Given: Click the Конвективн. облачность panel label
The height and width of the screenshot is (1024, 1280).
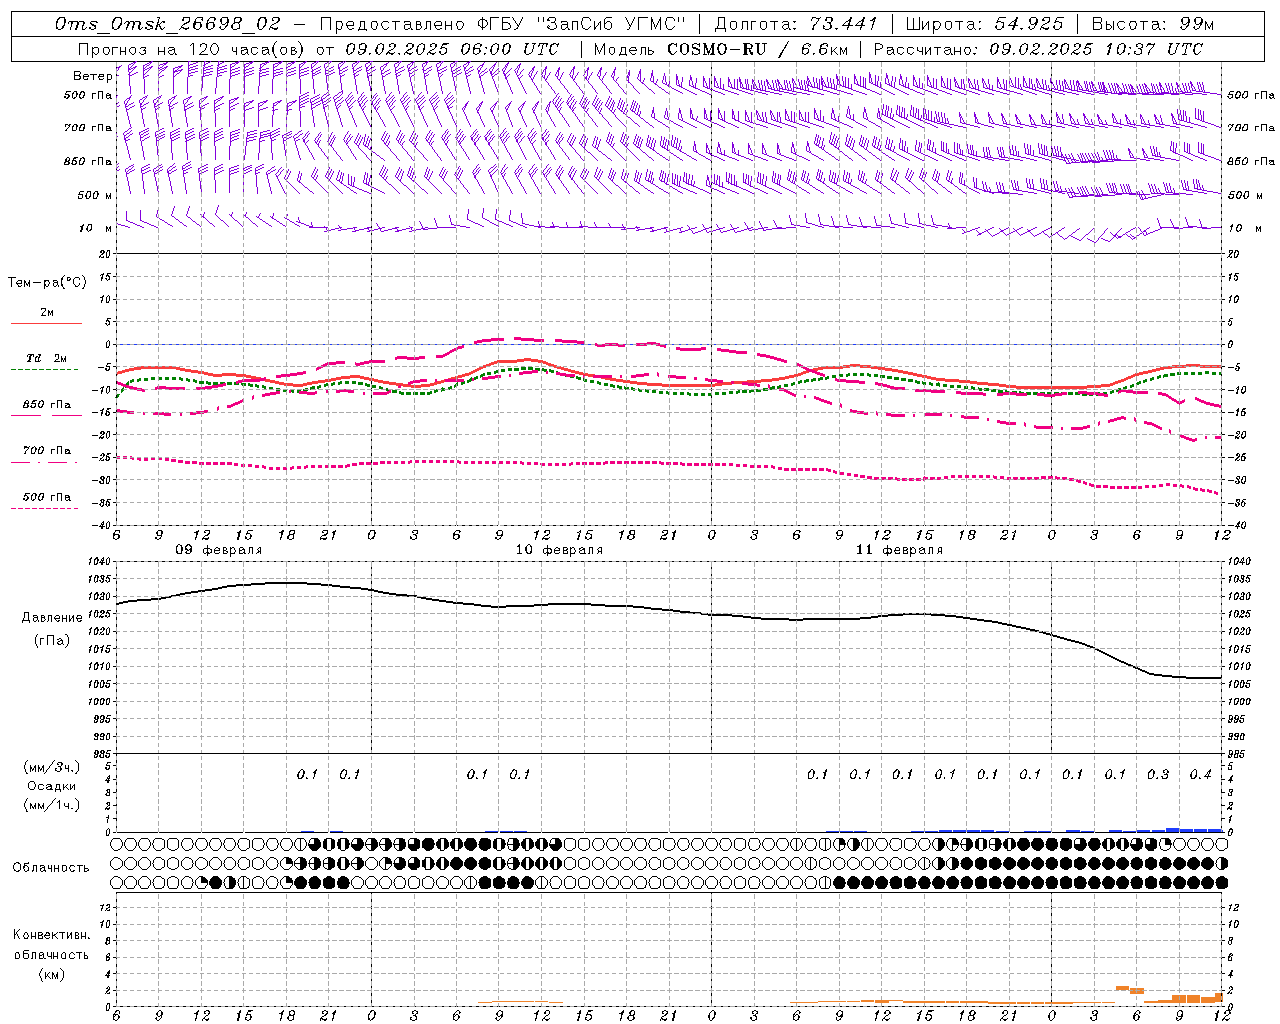Looking at the screenshot, I should pos(51,945).
